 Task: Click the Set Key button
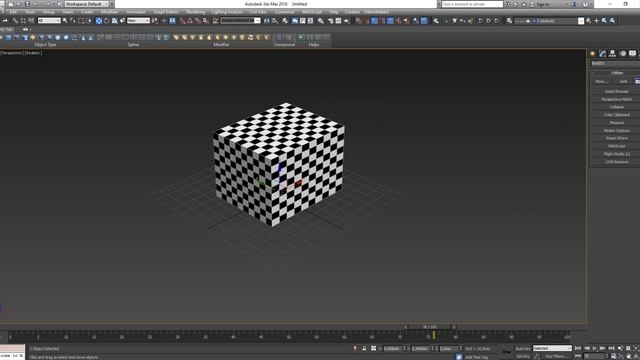pyautogui.click(x=523, y=356)
